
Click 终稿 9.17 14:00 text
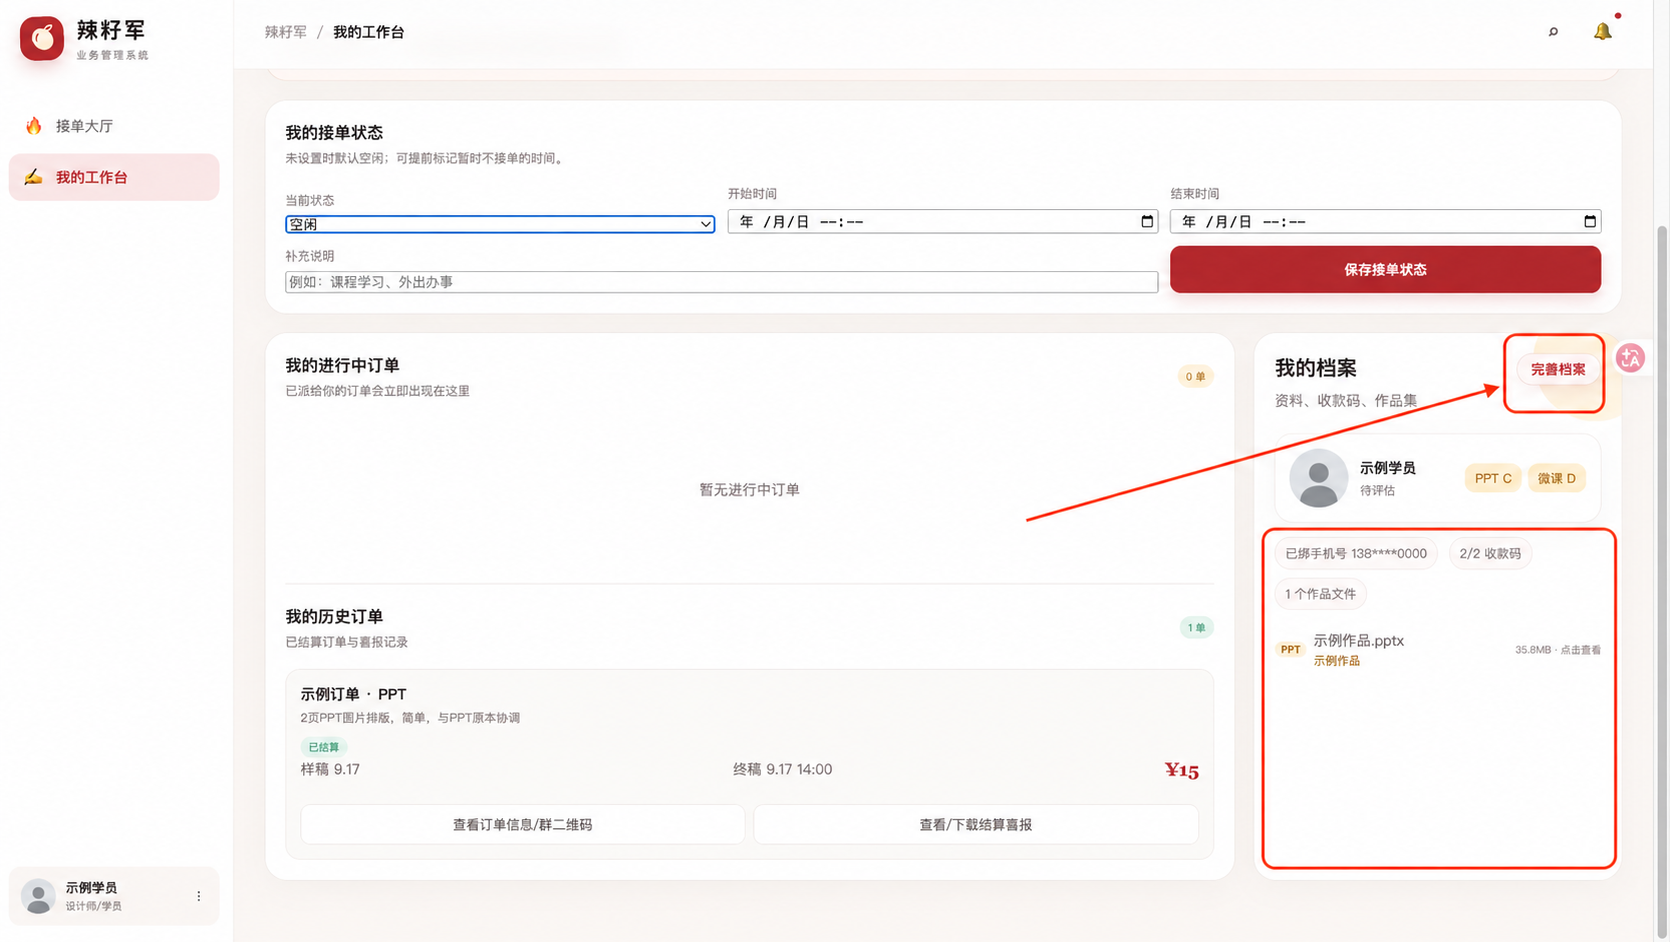tap(782, 769)
